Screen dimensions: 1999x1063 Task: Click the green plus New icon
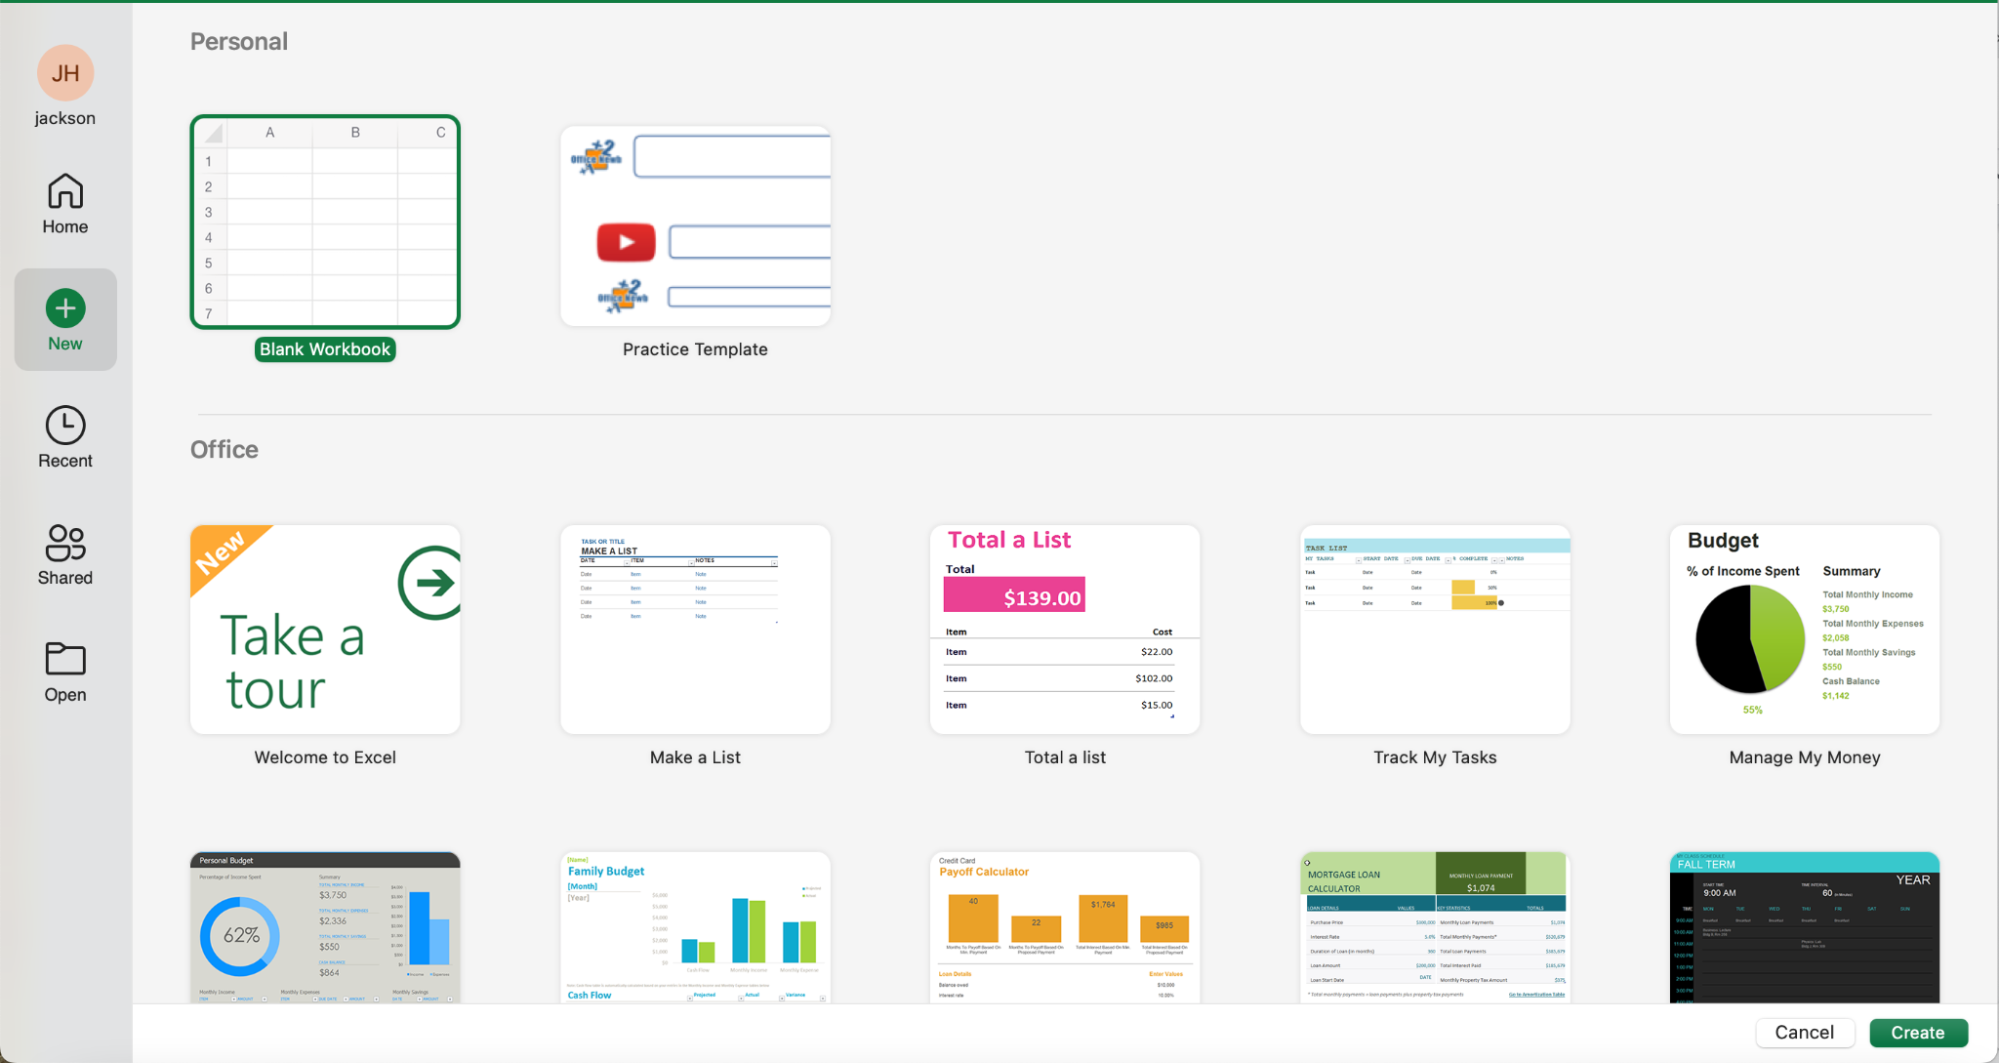pyautogui.click(x=65, y=306)
